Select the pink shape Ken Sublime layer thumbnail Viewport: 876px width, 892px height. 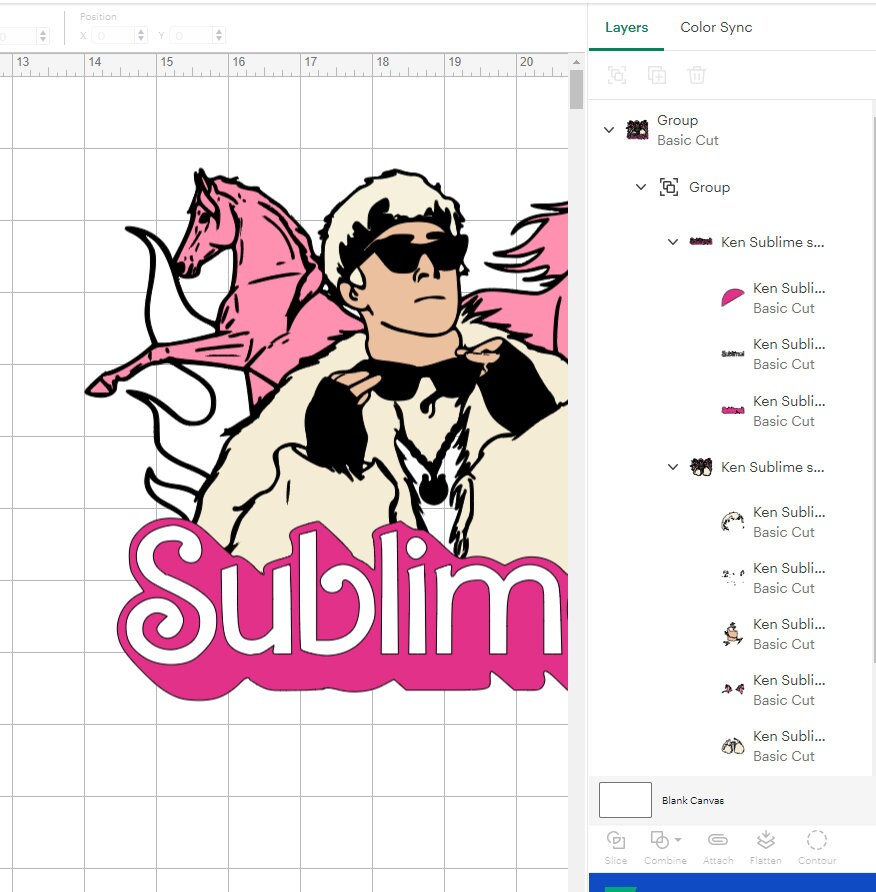pos(733,297)
